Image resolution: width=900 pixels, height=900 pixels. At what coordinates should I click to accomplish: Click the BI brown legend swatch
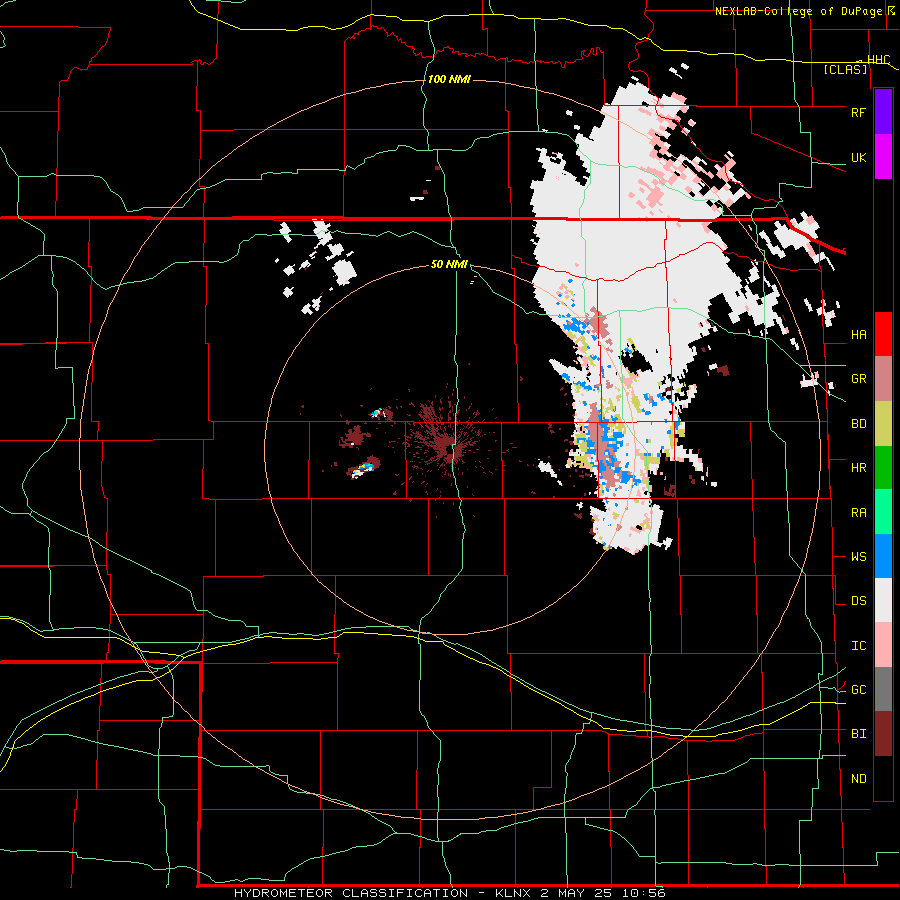point(883,734)
